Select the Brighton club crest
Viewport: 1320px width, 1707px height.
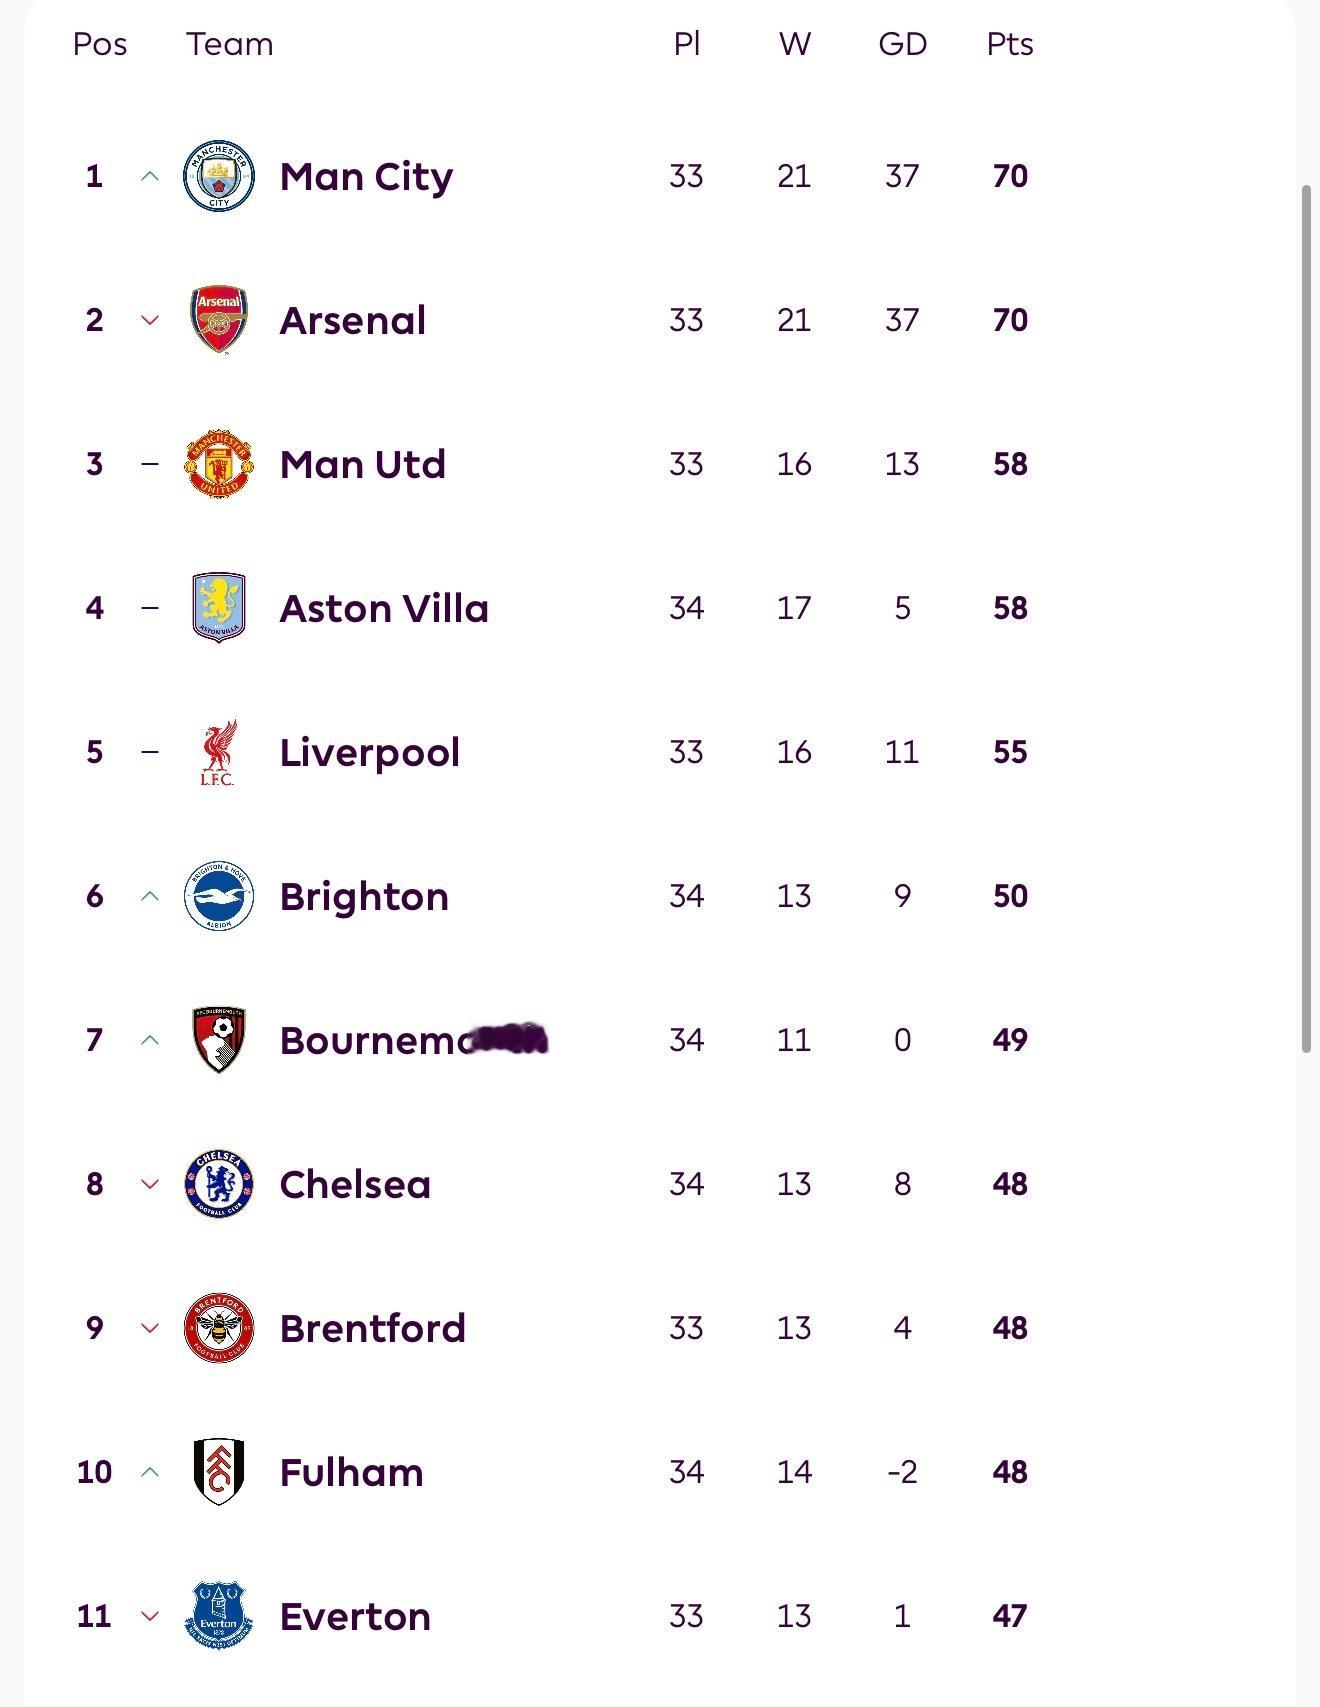click(x=219, y=896)
